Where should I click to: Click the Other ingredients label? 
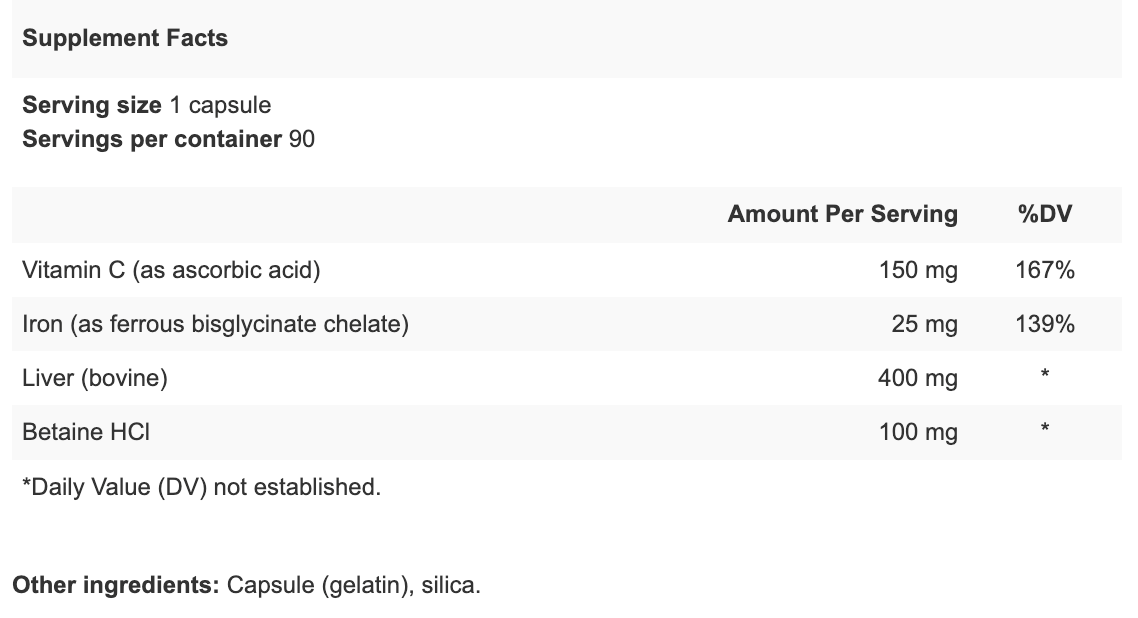pos(115,585)
